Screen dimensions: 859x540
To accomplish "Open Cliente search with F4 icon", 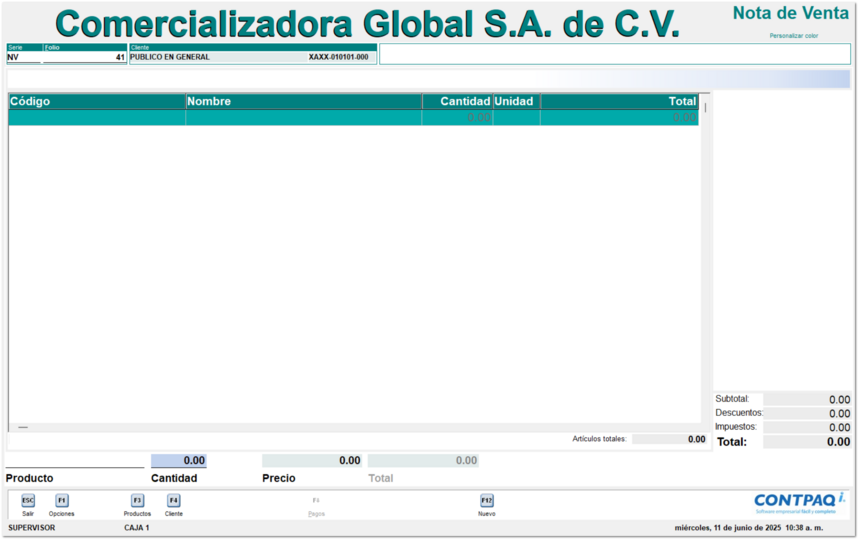I will (174, 500).
